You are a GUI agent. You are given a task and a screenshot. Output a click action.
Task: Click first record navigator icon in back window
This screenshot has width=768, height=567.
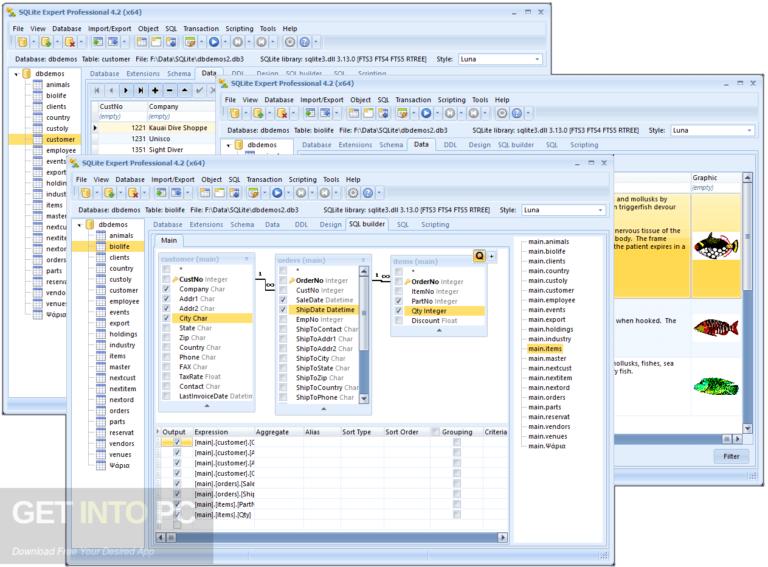click(96, 90)
